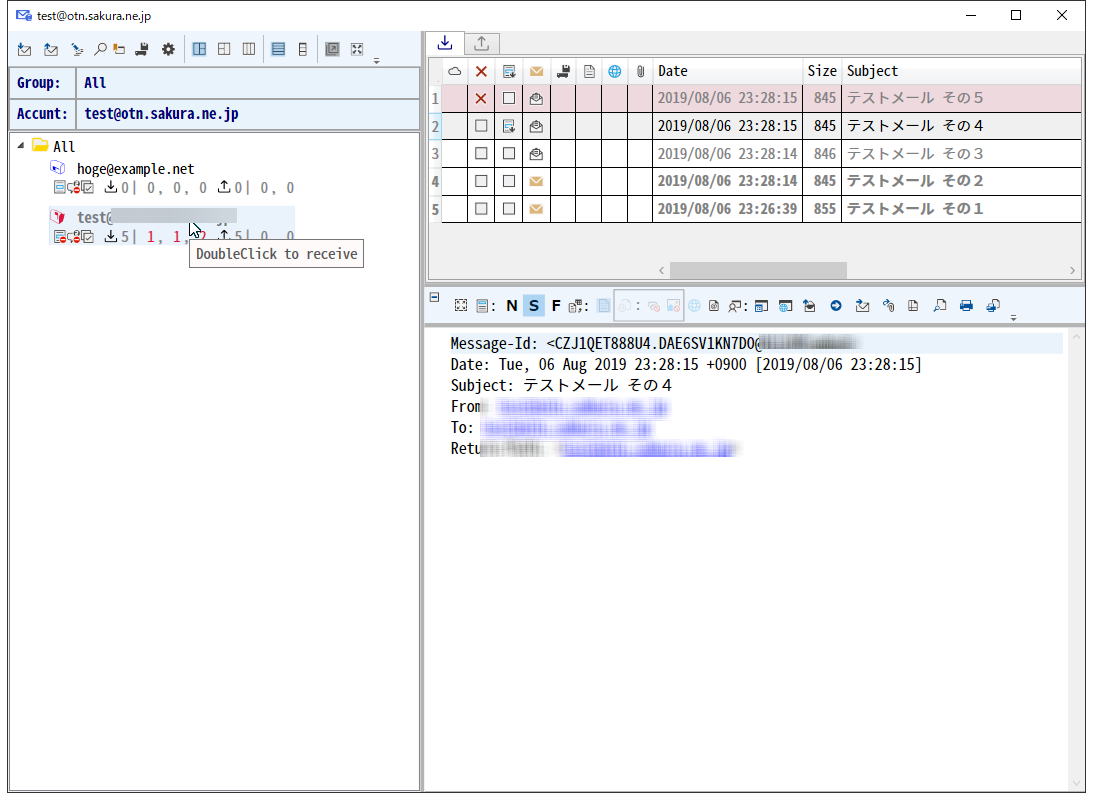Screen dimensions: 1093x800
Task: Click the horizontal scrollbar of mail list
Action: [x=758, y=270]
